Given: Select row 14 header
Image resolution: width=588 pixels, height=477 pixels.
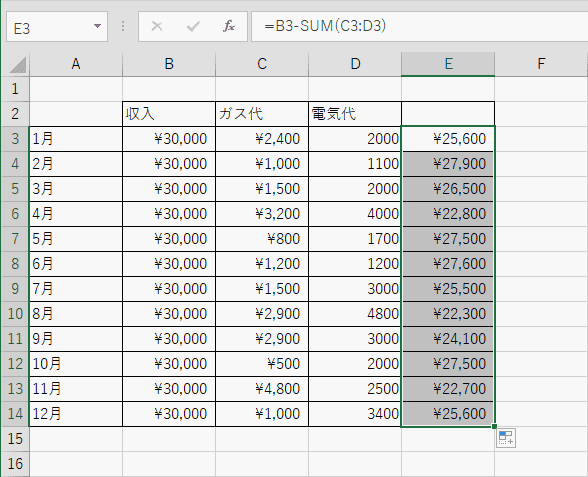Looking at the screenshot, I should click(15, 414).
